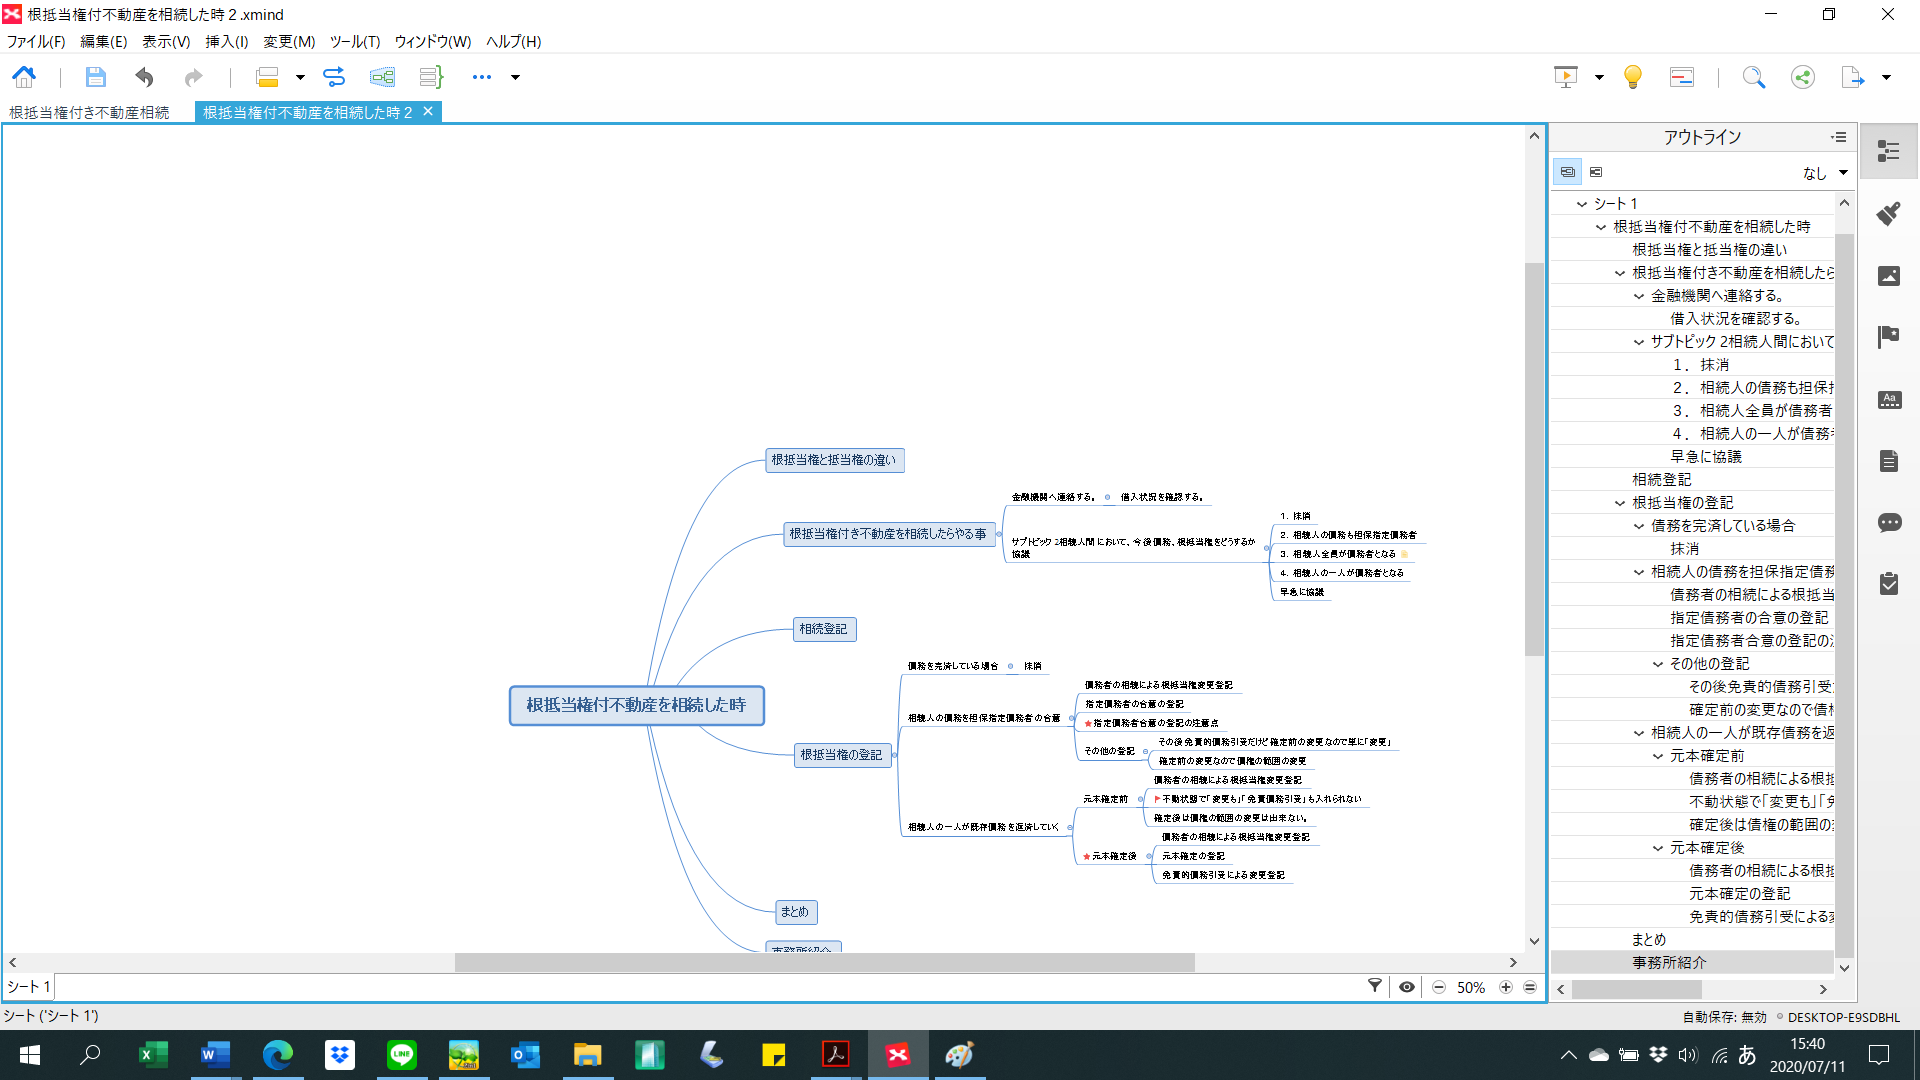Click the canvas horizontal scrollbar
This screenshot has height=1080, width=1920.
pyautogui.click(x=824, y=962)
